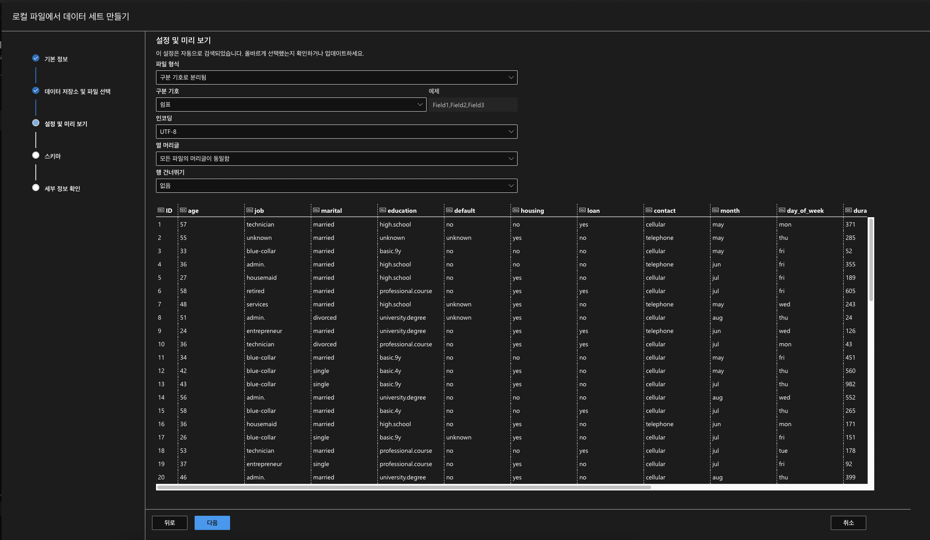Click the 스키마 step circle
930x540 pixels.
coord(36,155)
